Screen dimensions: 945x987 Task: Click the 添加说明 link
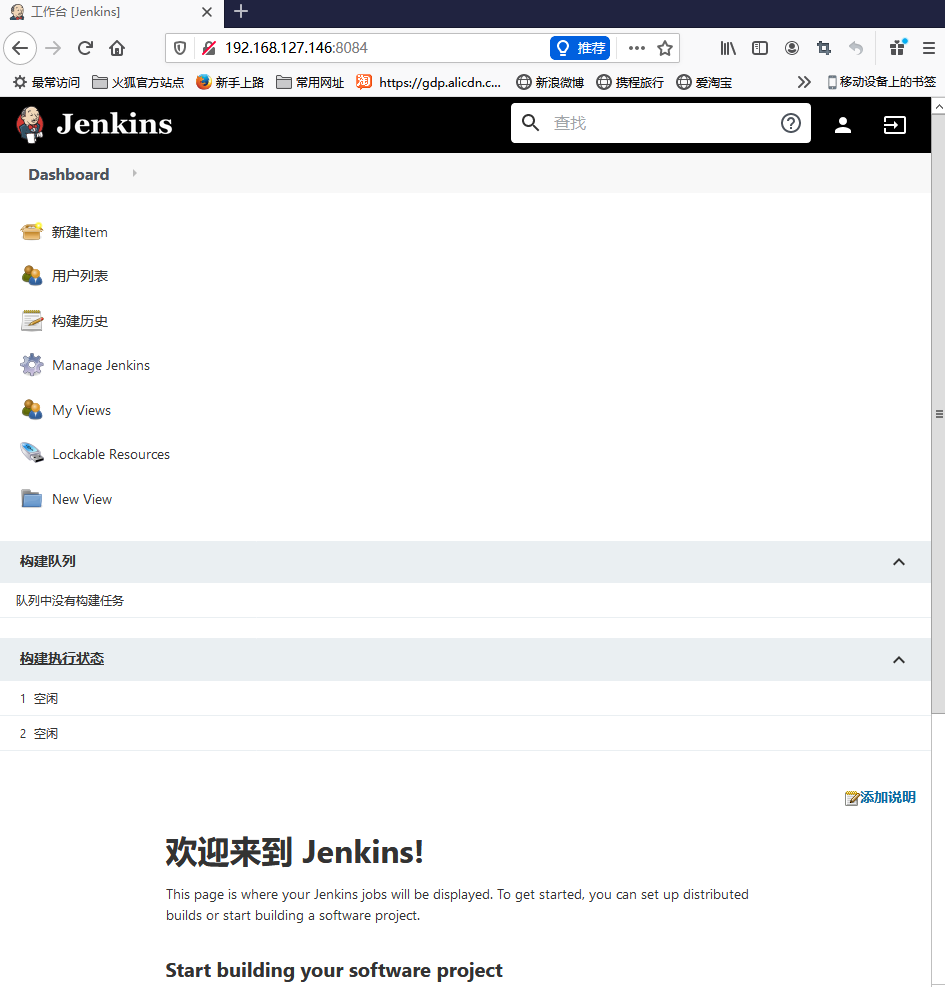pos(887,797)
